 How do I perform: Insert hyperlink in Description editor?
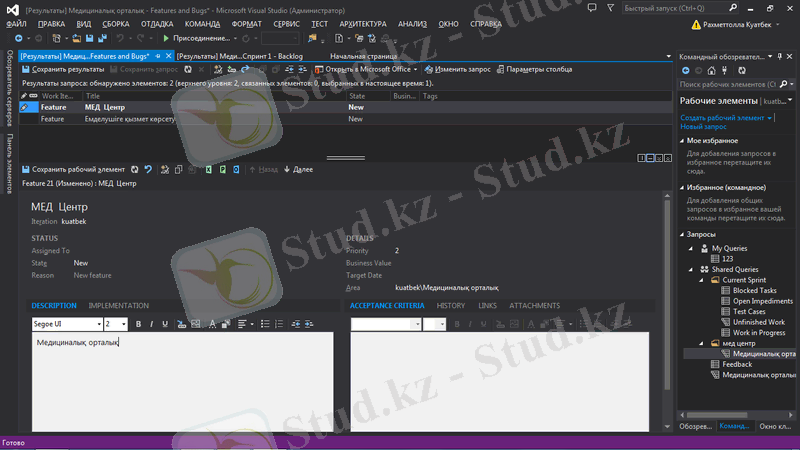click(181, 324)
